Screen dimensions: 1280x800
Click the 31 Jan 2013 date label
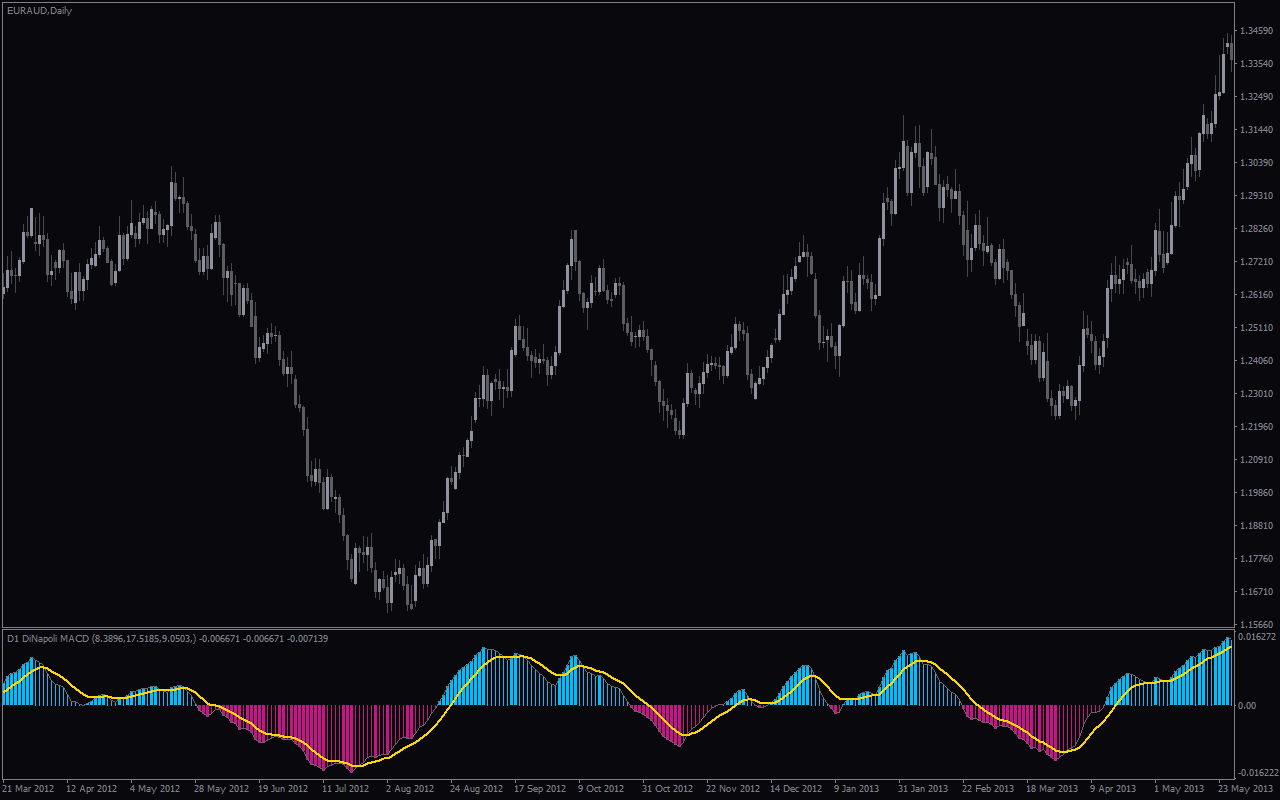[922, 789]
